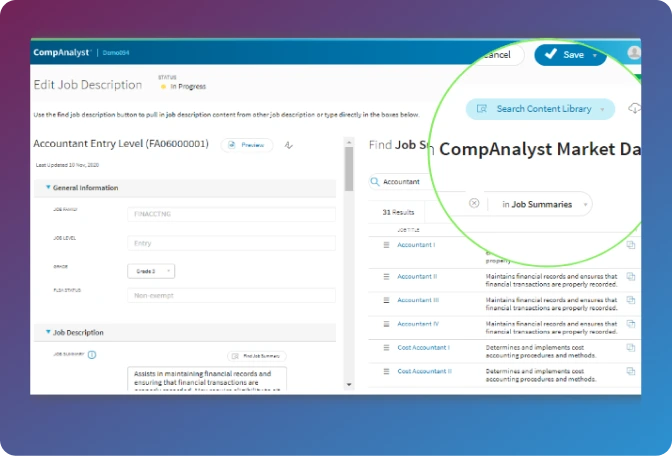
Task: Click the Job Level field Entry
Action: 231,243
